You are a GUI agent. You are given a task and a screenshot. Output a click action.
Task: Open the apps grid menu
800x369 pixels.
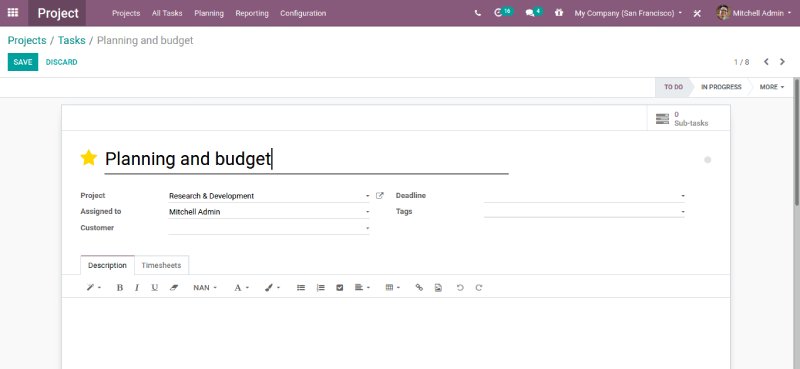coord(13,13)
